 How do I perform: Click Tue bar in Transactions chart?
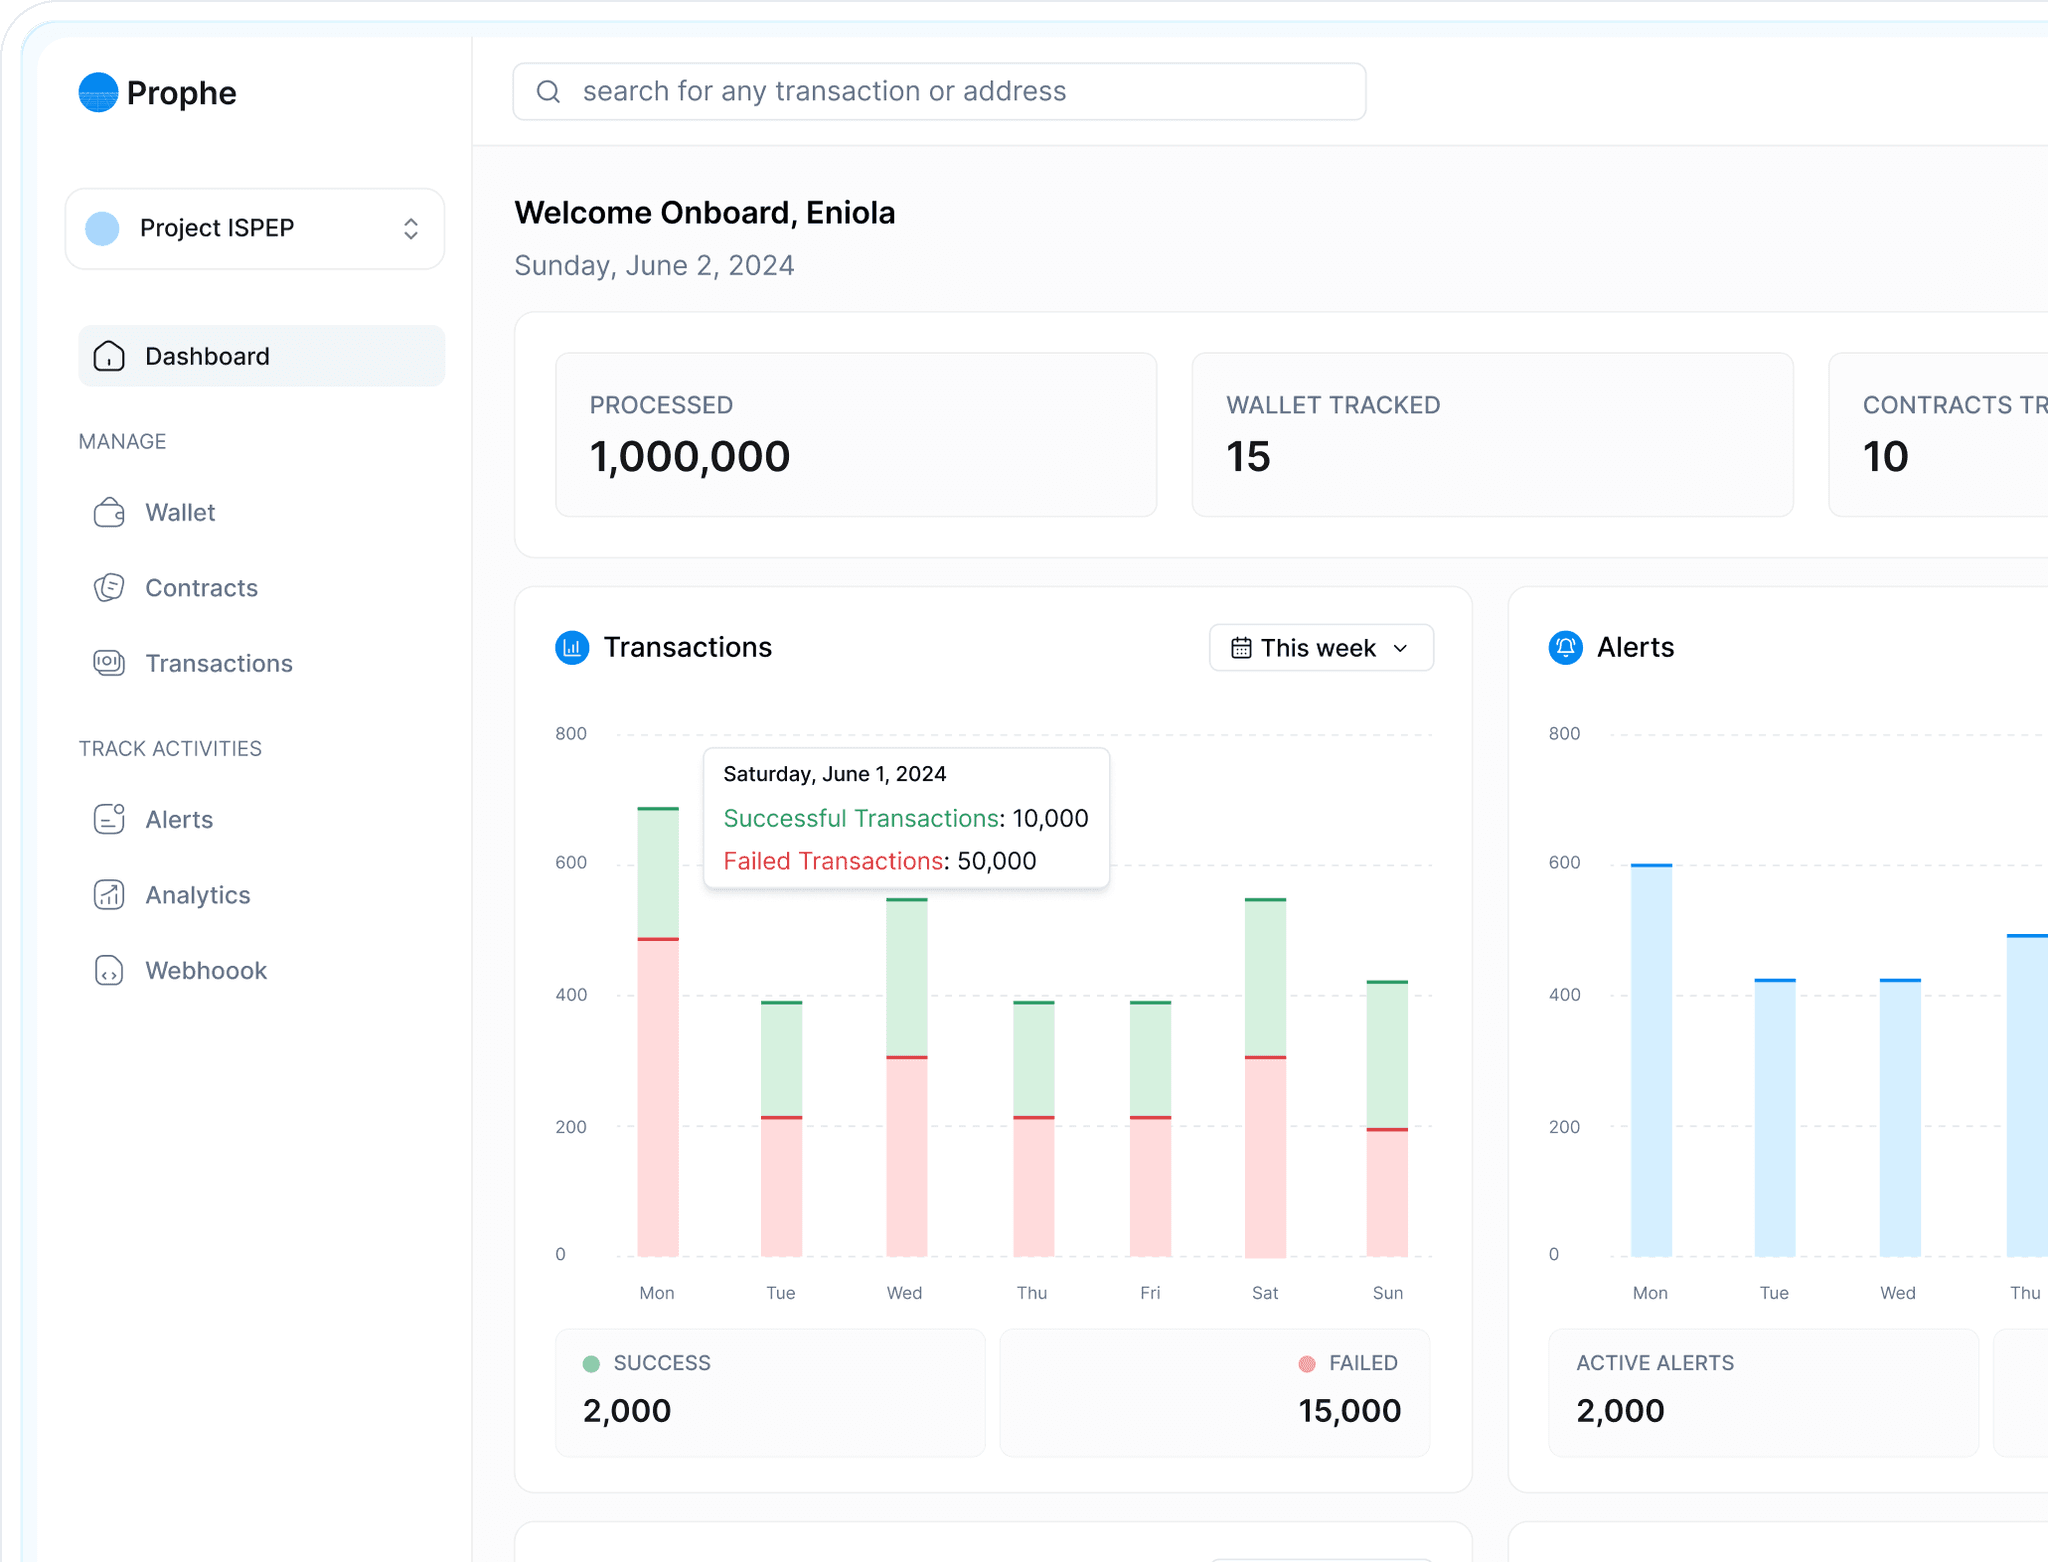coord(781,1129)
